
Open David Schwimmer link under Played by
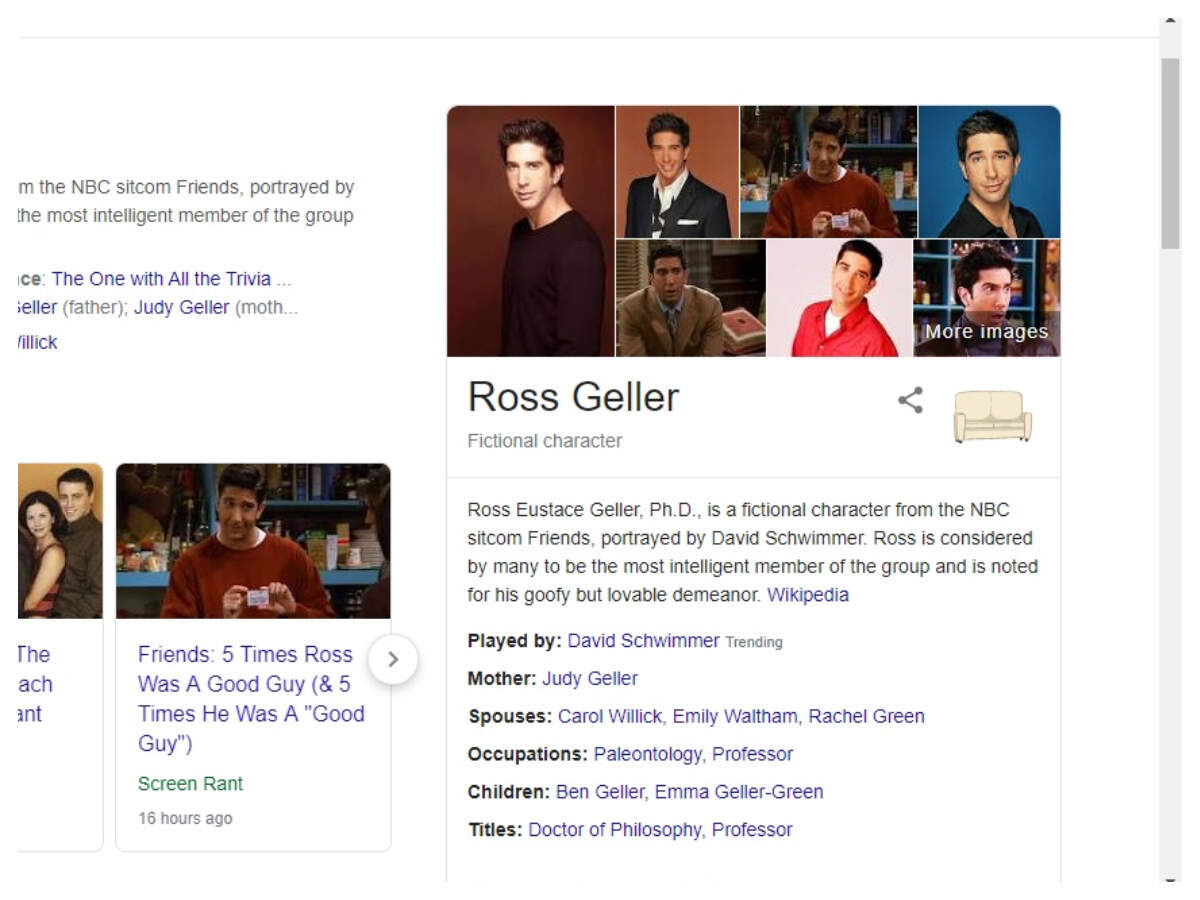(643, 641)
